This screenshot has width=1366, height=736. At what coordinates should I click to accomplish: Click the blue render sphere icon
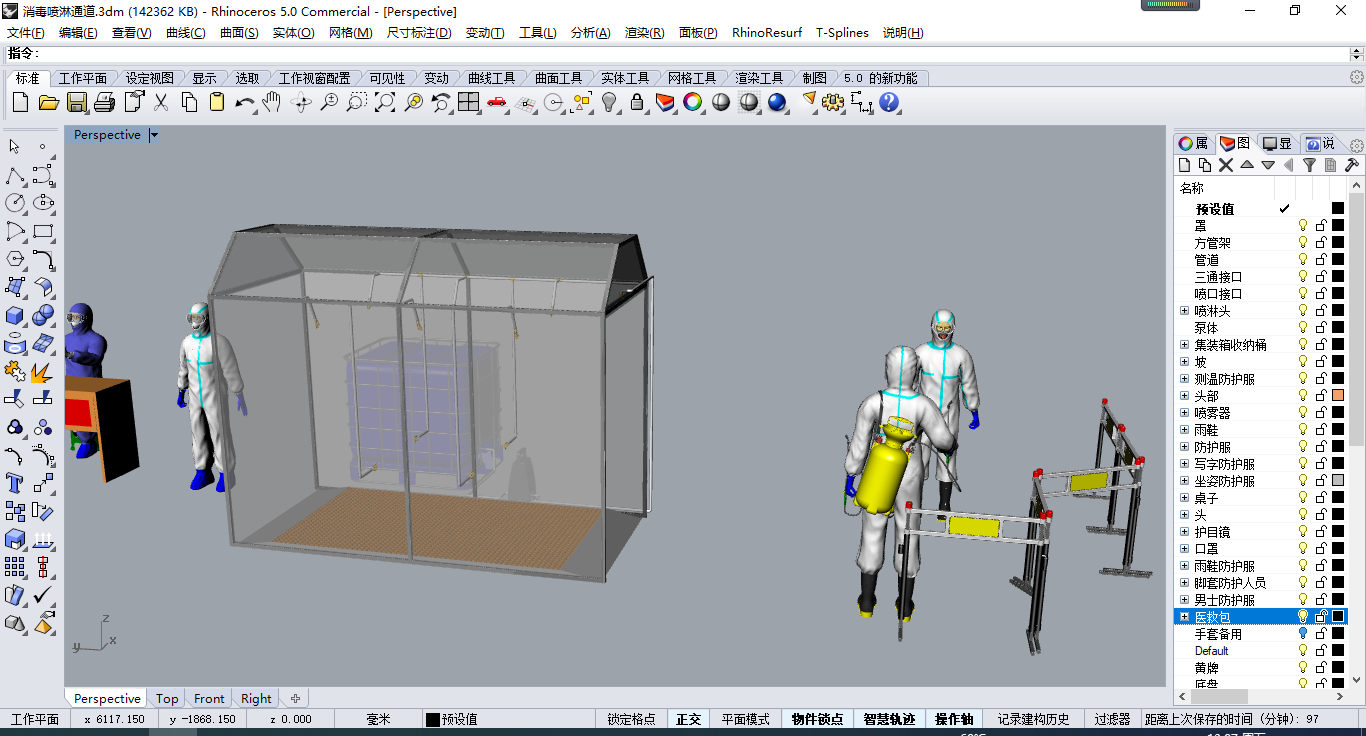777,102
